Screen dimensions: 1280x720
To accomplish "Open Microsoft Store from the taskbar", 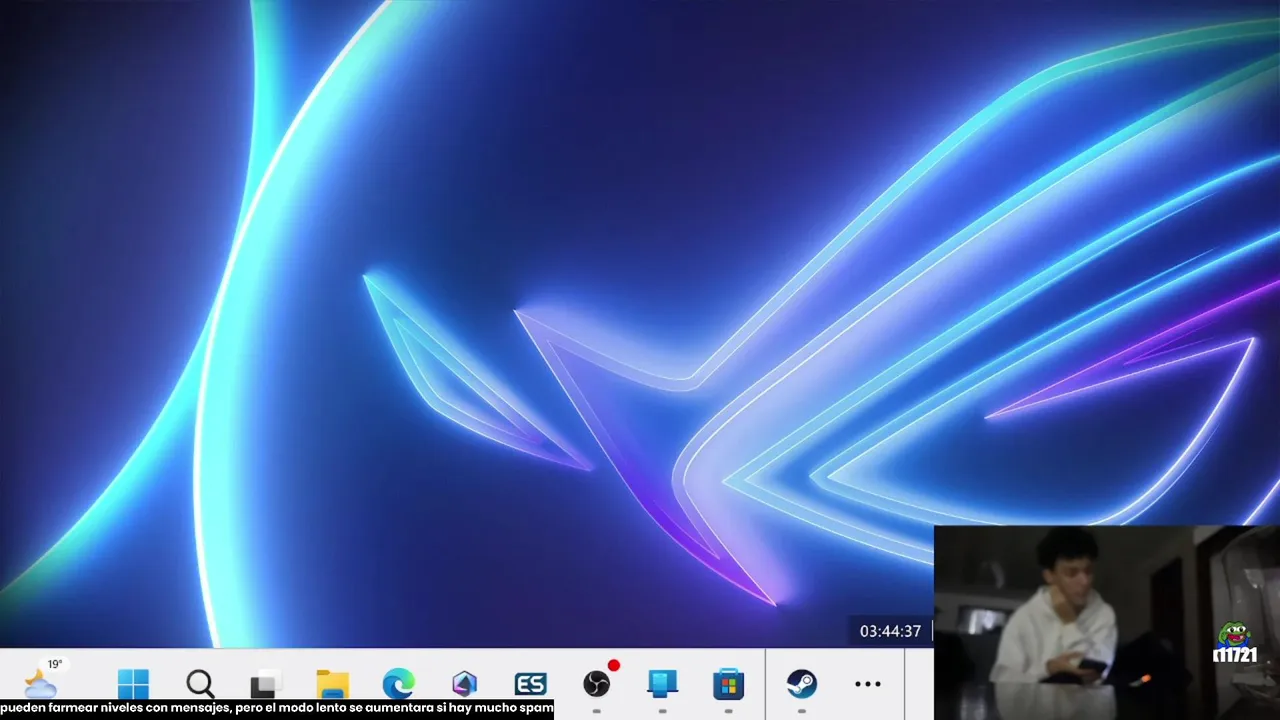I will click(728, 684).
